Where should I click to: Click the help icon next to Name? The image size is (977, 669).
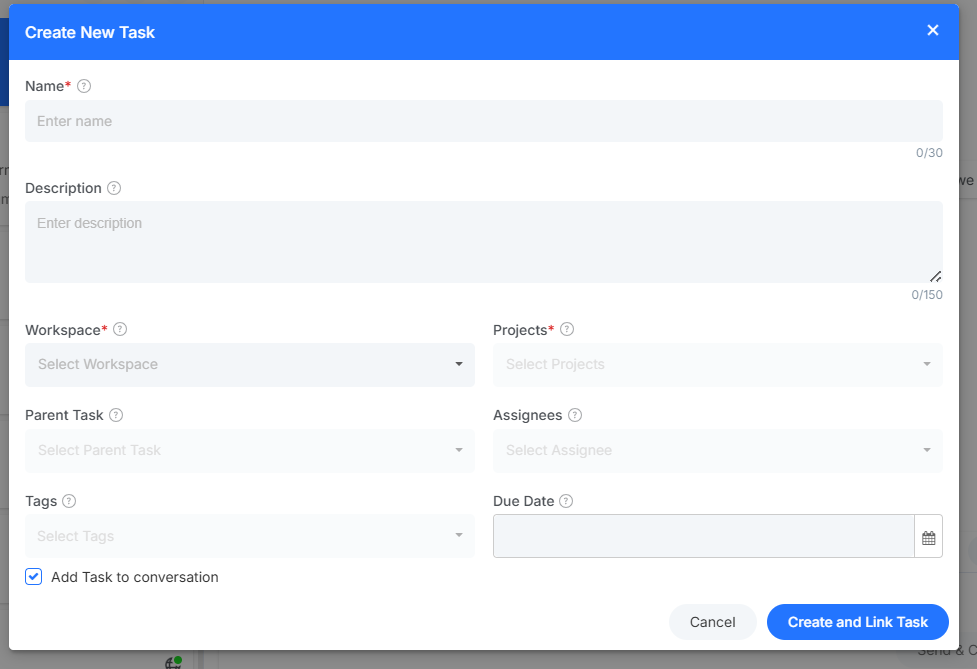coord(84,86)
